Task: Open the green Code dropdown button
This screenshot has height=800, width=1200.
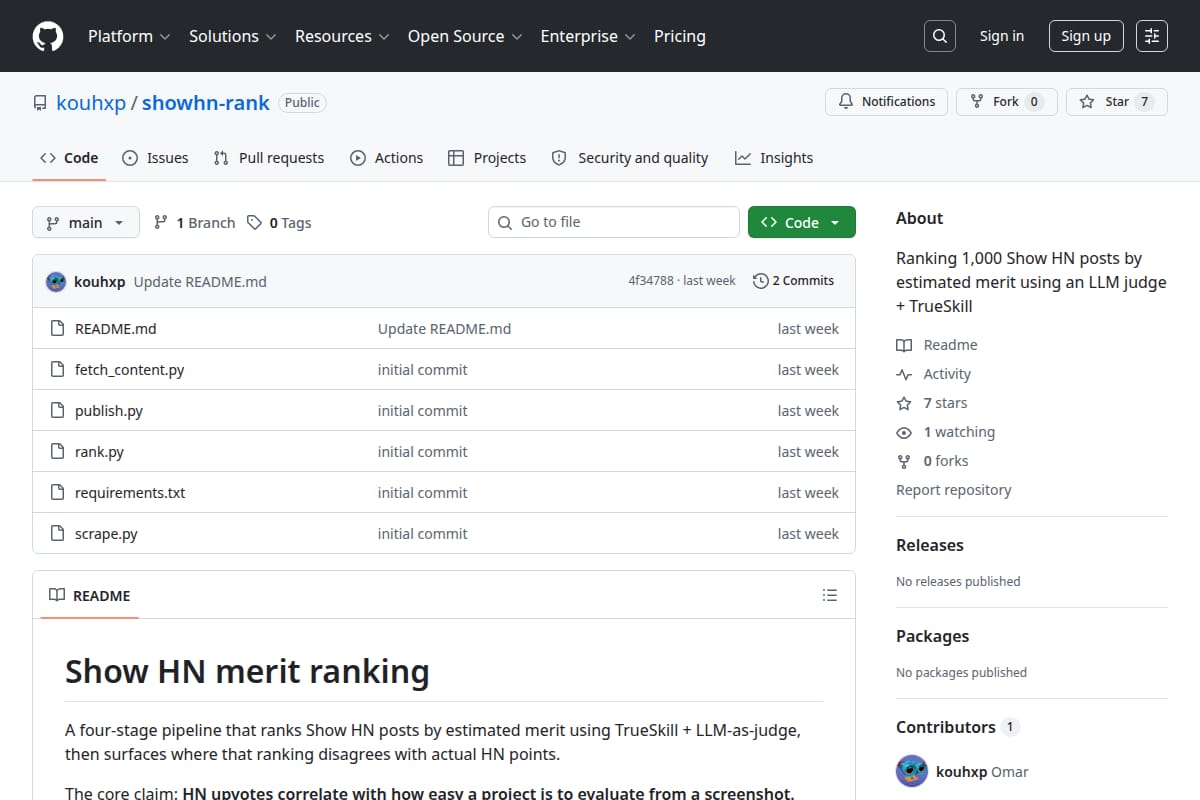Action: (802, 222)
